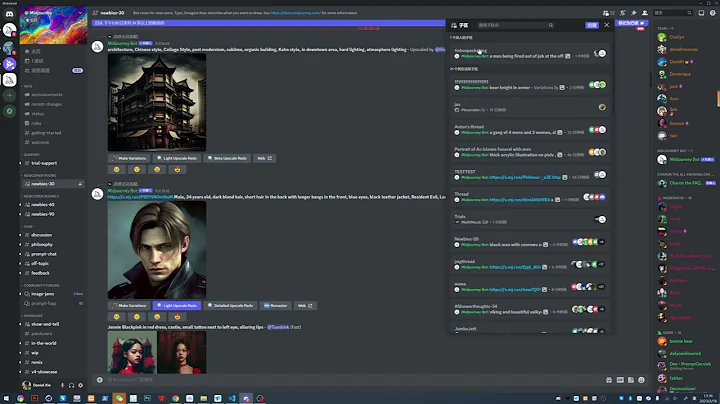The height and width of the screenshot is (404, 720).
Task: Open WeChat from the Windows taskbar
Action: [x=119, y=398]
